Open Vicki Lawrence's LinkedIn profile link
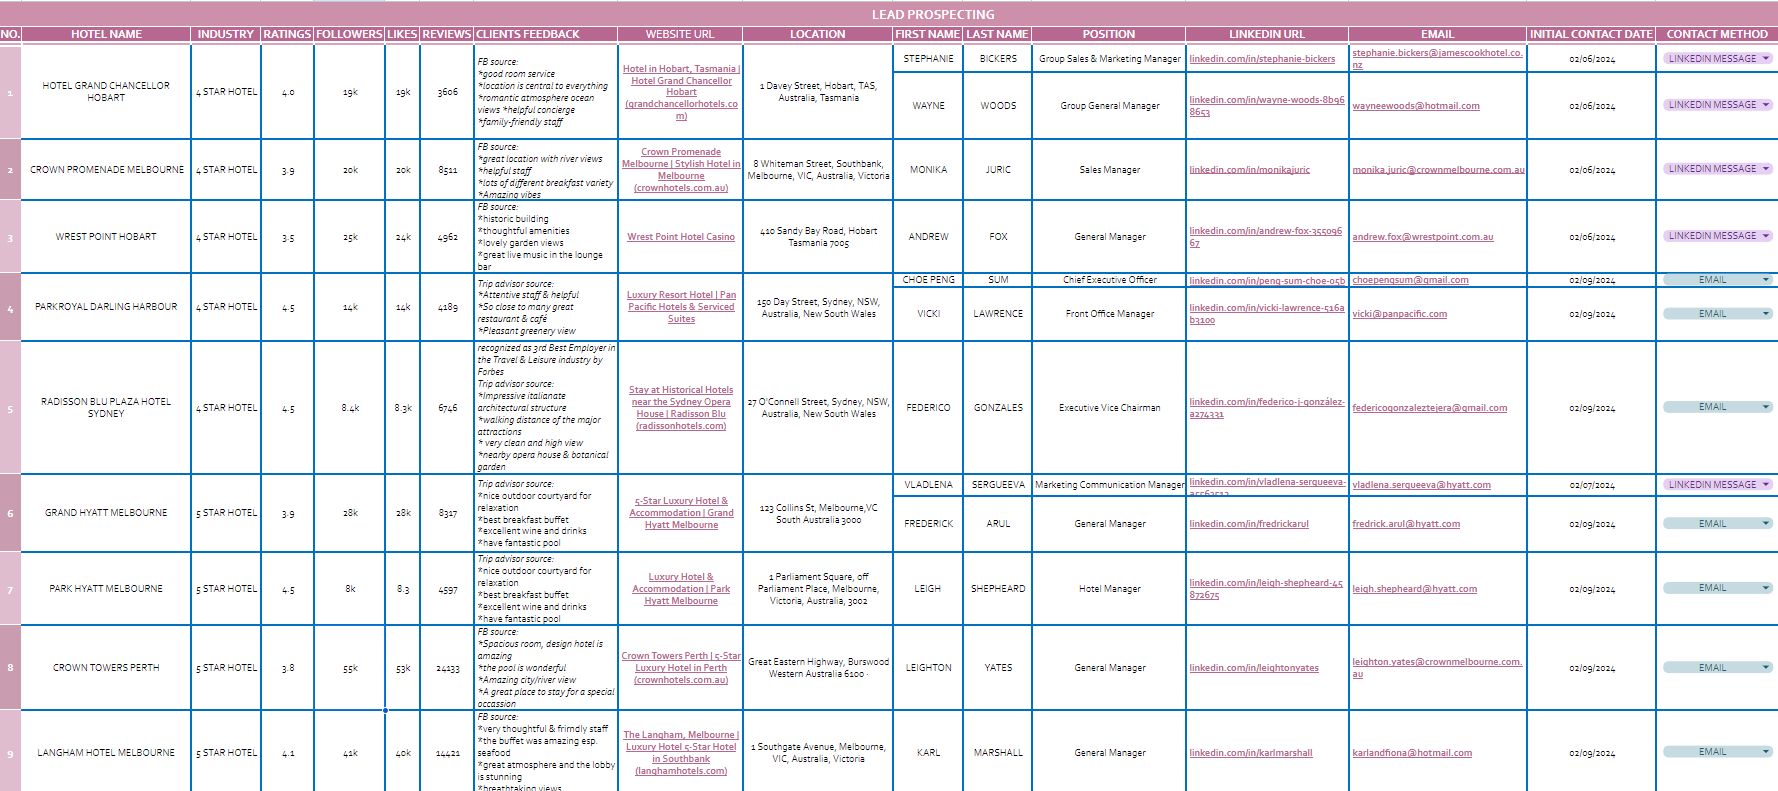This screenshot has width=1778, height=791. tap(1267, 314)
